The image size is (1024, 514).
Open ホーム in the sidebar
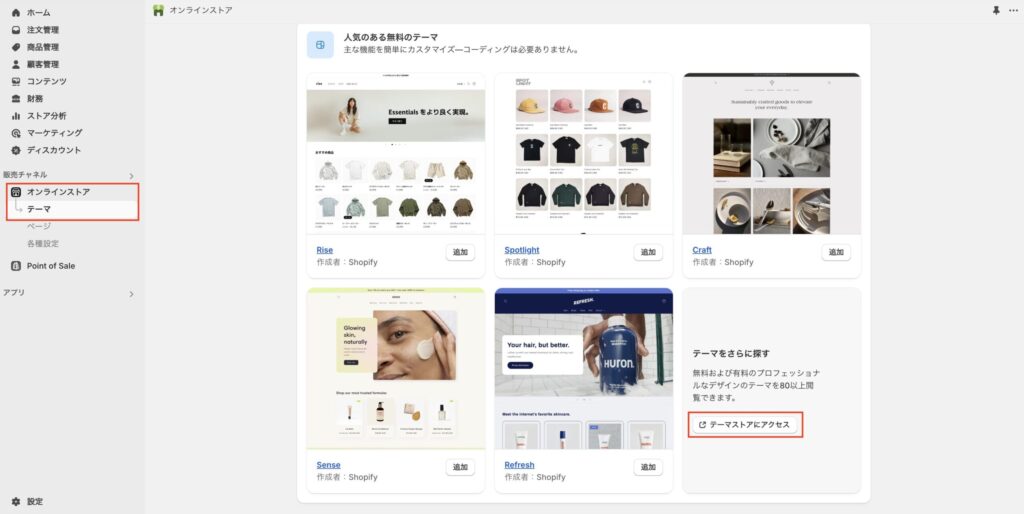tap(39, 12)
